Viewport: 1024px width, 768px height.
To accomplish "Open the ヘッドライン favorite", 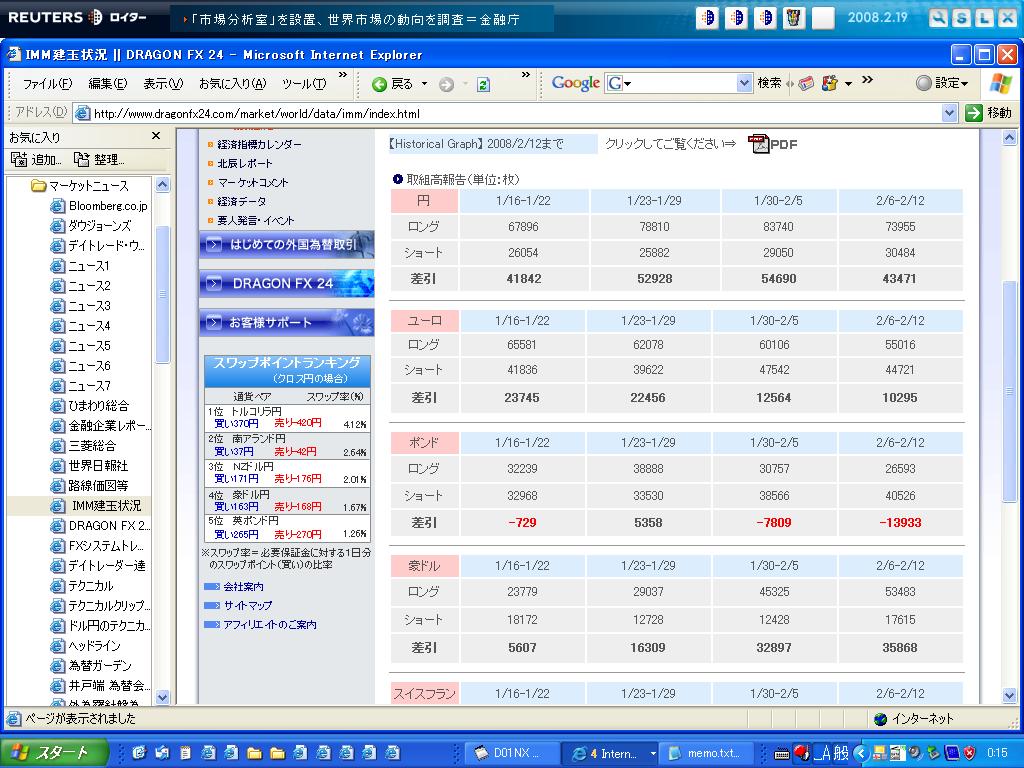I will [x=86, y=646].
